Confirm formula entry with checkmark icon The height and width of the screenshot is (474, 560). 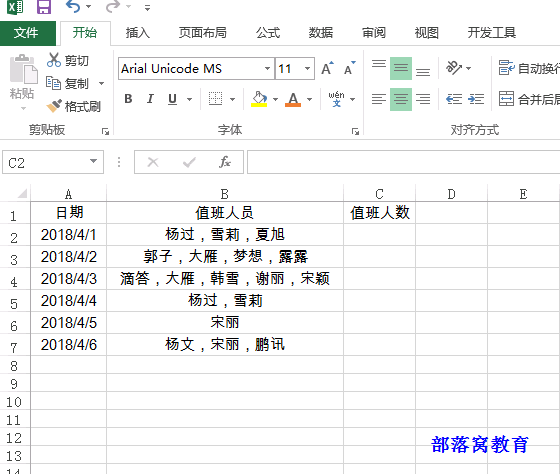coord(189,163)
